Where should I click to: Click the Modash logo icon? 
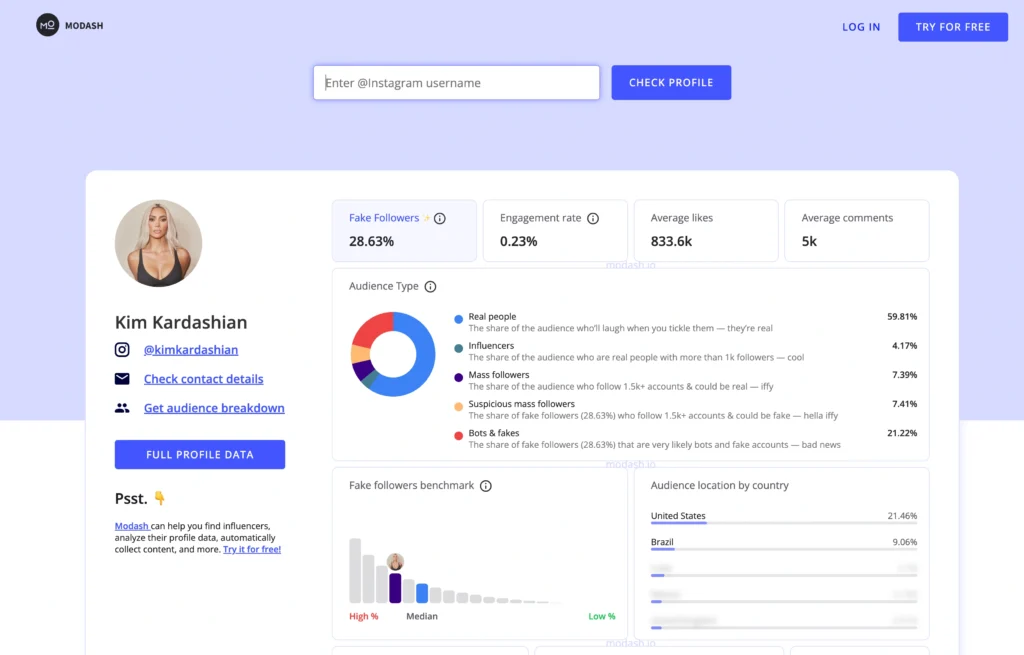pyautogui.click(x=48, y=24)
